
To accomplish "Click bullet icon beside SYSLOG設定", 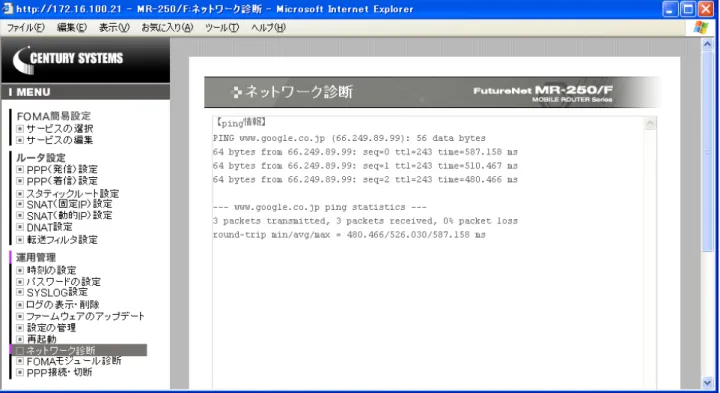I will click(x=20, y=292).
